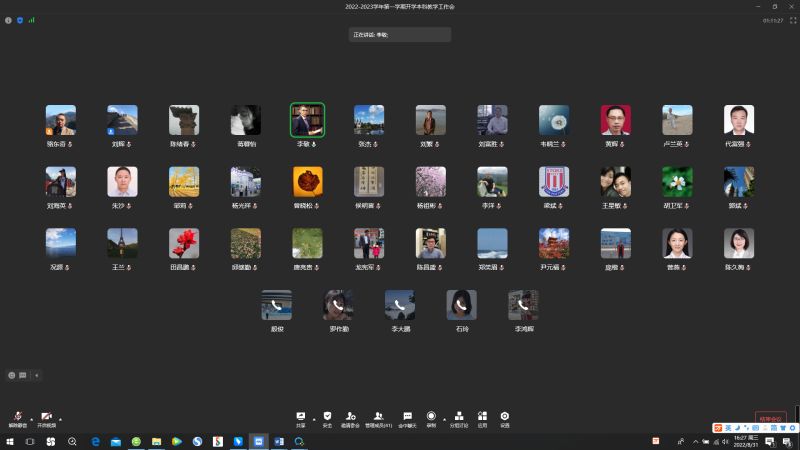Open Breakout rooms (分组讨论)
The image size is (800, 450).
coord(458,416)
